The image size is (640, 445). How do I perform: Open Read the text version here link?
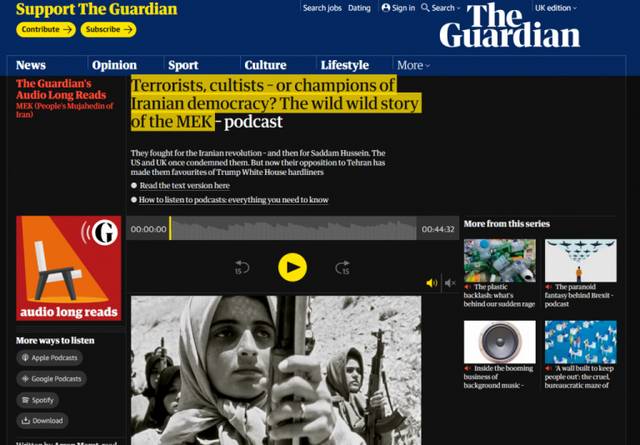click(184, 185)
